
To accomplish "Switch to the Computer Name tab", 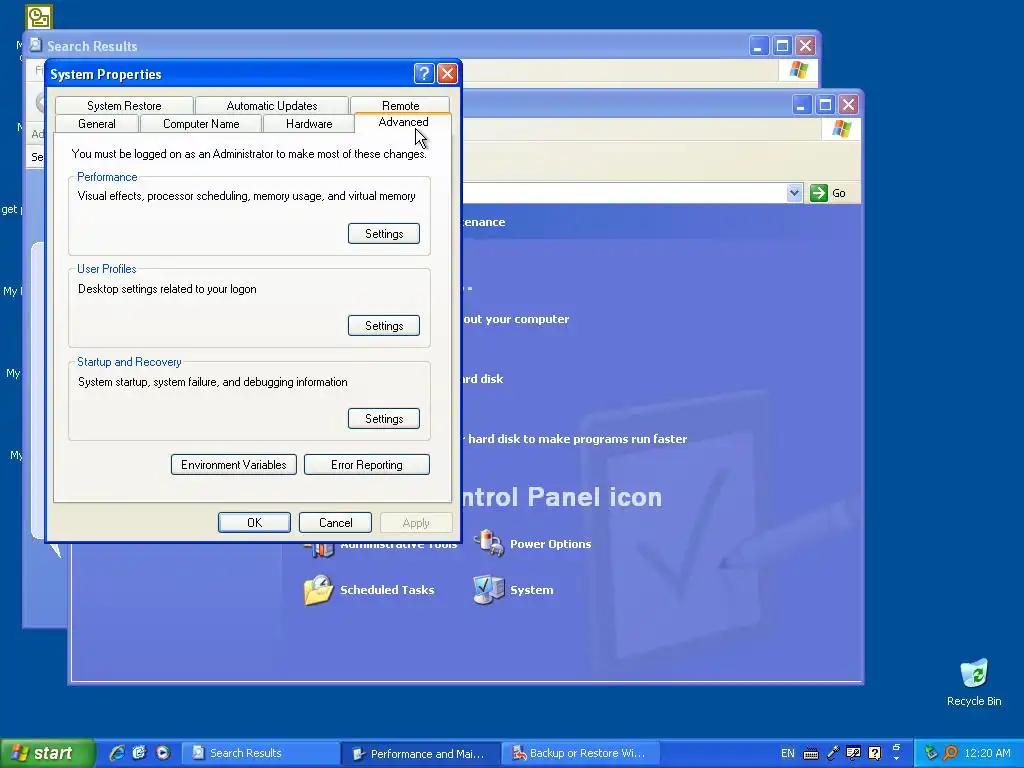I will (x=201, y=123).
